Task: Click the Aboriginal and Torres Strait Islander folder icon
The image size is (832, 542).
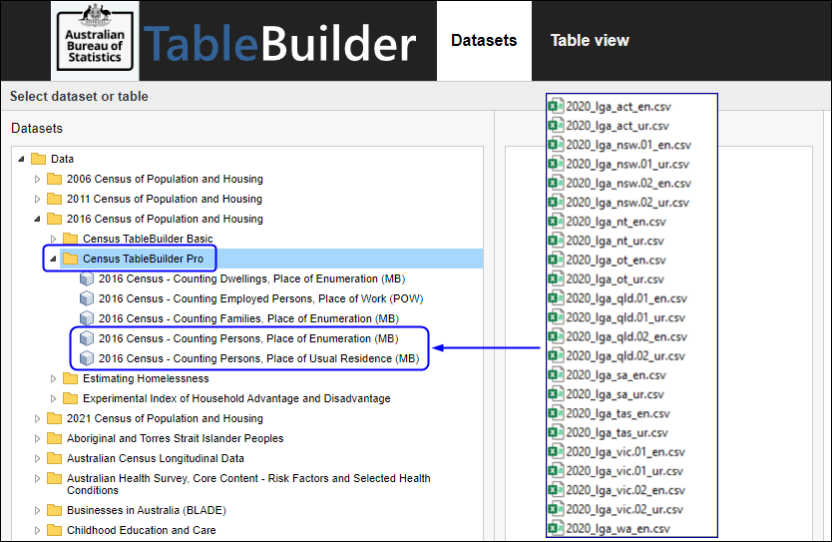Action: click(54, 438)
